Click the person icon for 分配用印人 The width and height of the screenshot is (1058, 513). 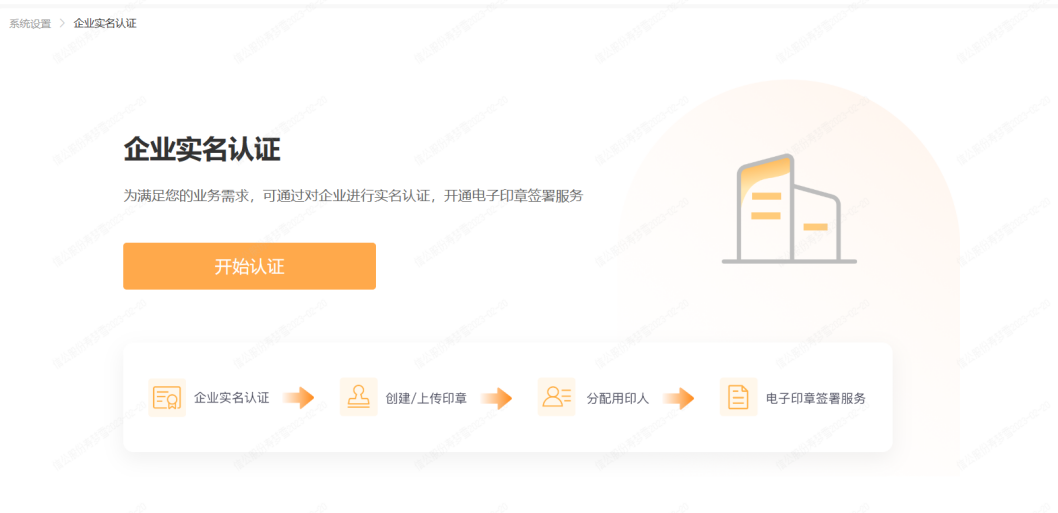[x=557, y=397]
